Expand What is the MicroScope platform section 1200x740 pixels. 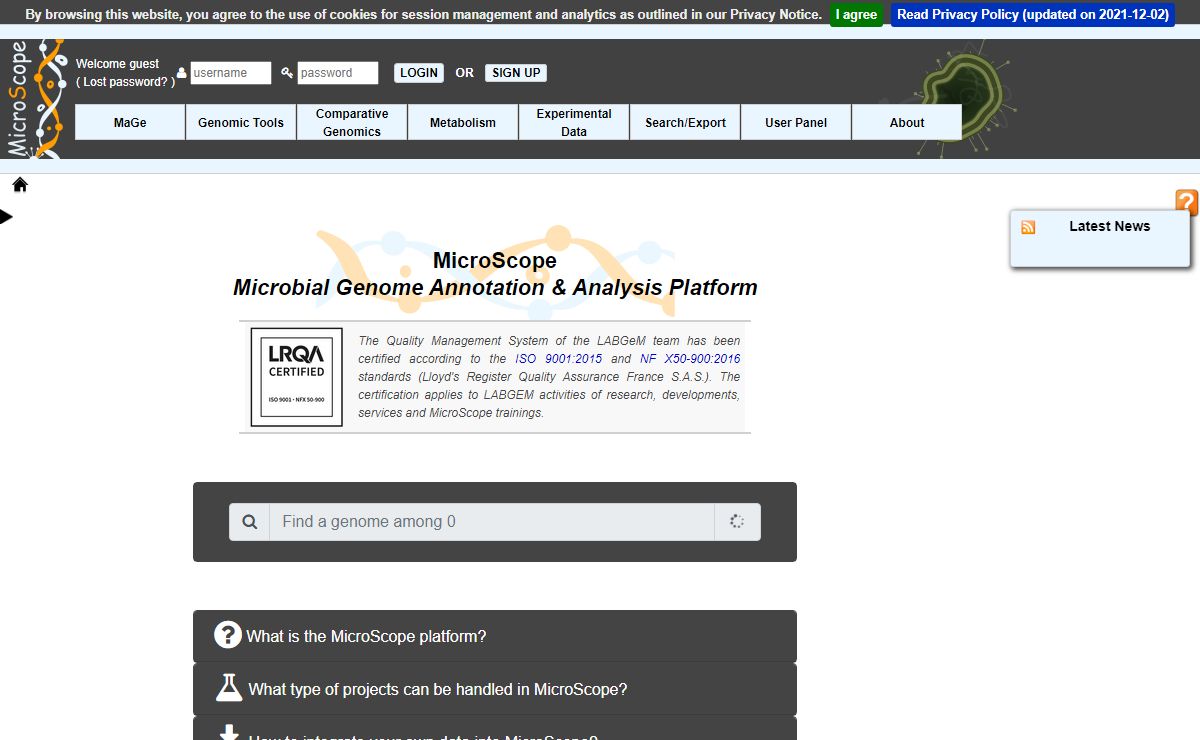point(495,636)
